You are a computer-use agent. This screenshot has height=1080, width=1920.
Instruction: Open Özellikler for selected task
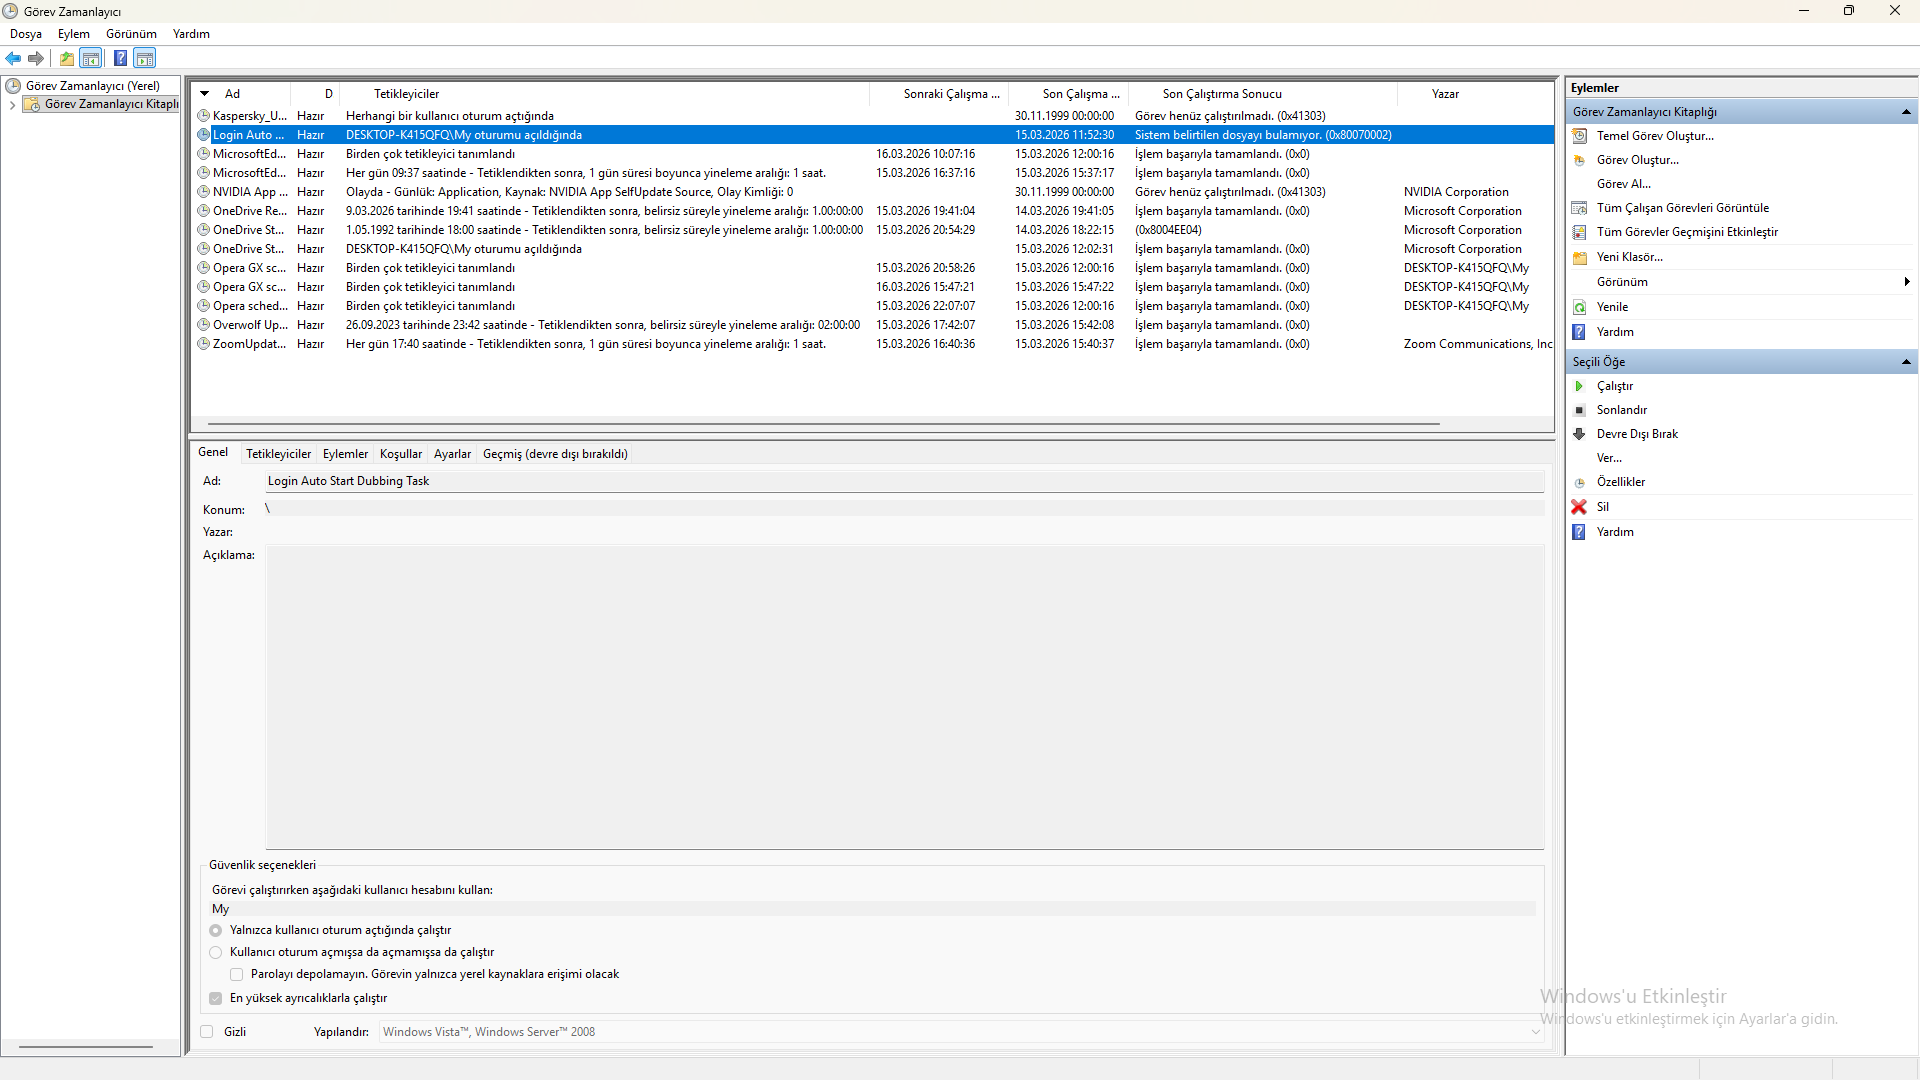pyautogui.click(x=1620, y=482)
